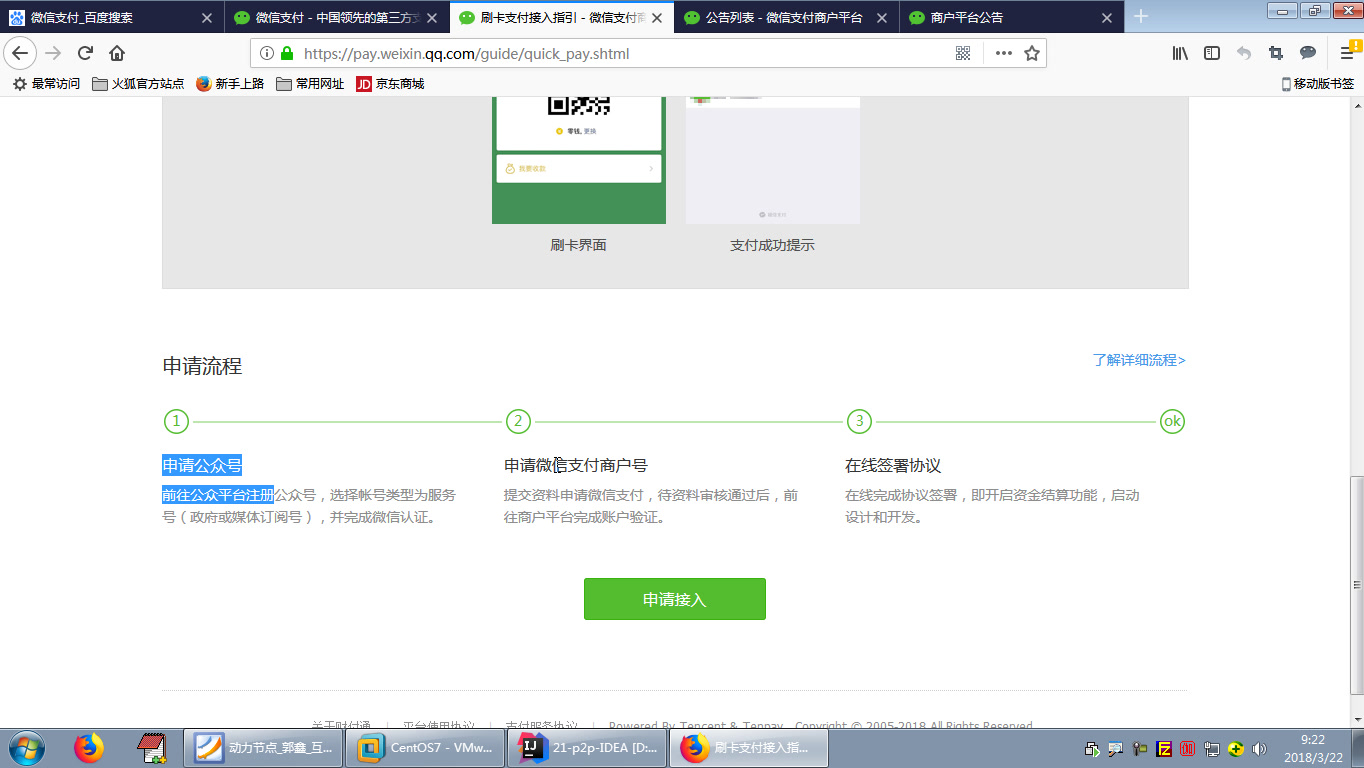This screenshot has height=768, width=1364.
Task: Click the 申请流程 section title
Action: 202,366
